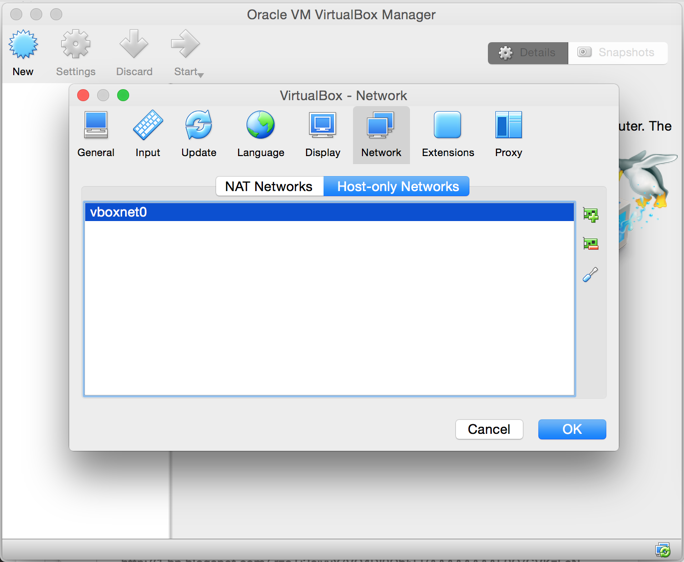Click the status bar icon at bottom right
Viewport: 684px width, 562px height.
[663, 550]
